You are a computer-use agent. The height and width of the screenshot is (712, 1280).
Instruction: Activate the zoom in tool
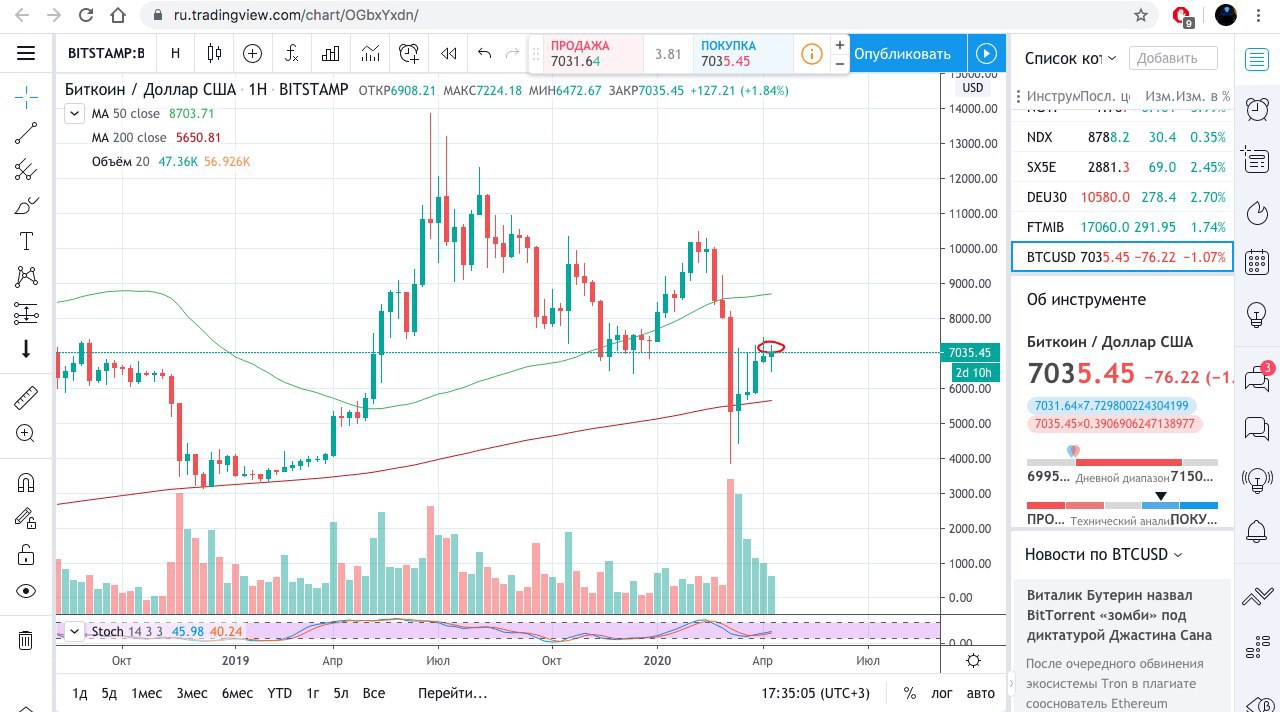(26, 434)
